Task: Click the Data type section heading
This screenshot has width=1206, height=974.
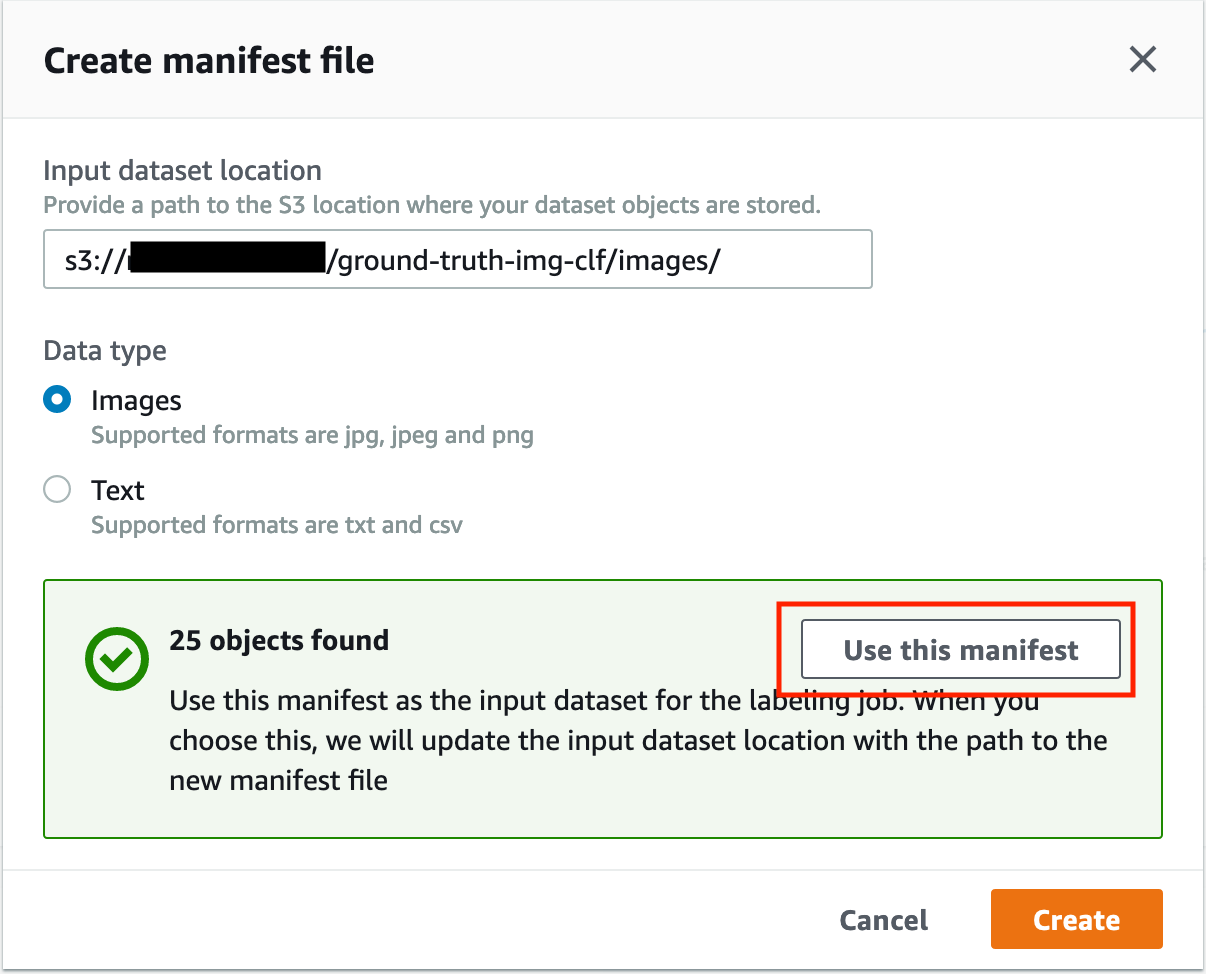Action: (x=105, y=352)
